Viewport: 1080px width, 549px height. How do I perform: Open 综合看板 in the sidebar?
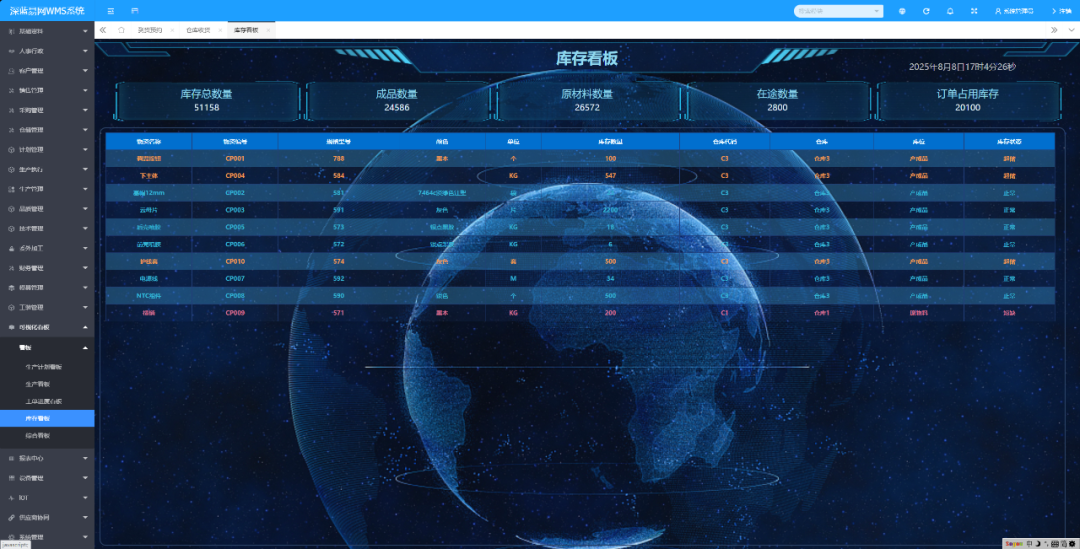[37, 435]
